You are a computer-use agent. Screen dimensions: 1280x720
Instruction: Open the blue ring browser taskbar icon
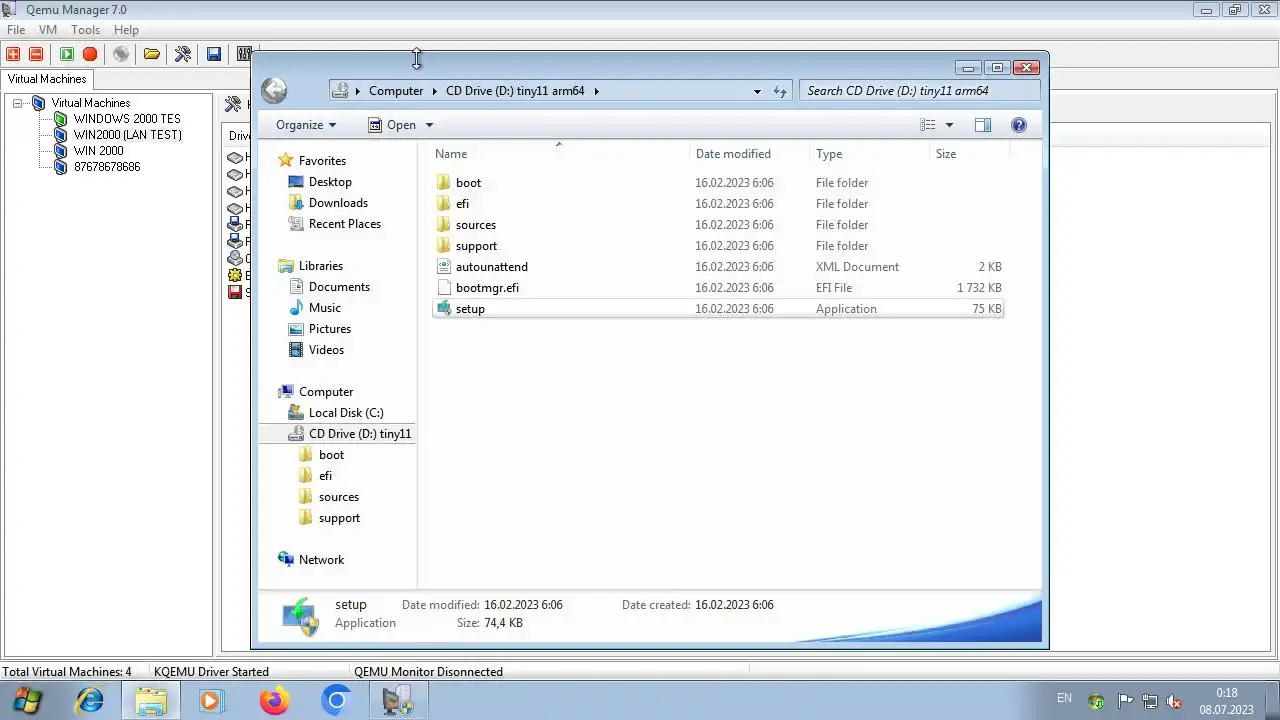337,701
